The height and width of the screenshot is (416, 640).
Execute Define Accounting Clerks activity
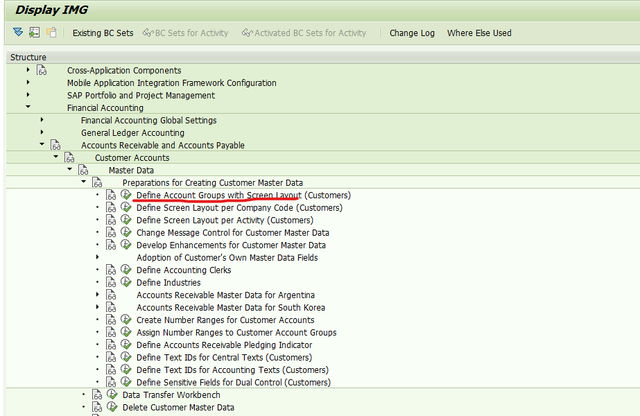[x=126, y=269]
